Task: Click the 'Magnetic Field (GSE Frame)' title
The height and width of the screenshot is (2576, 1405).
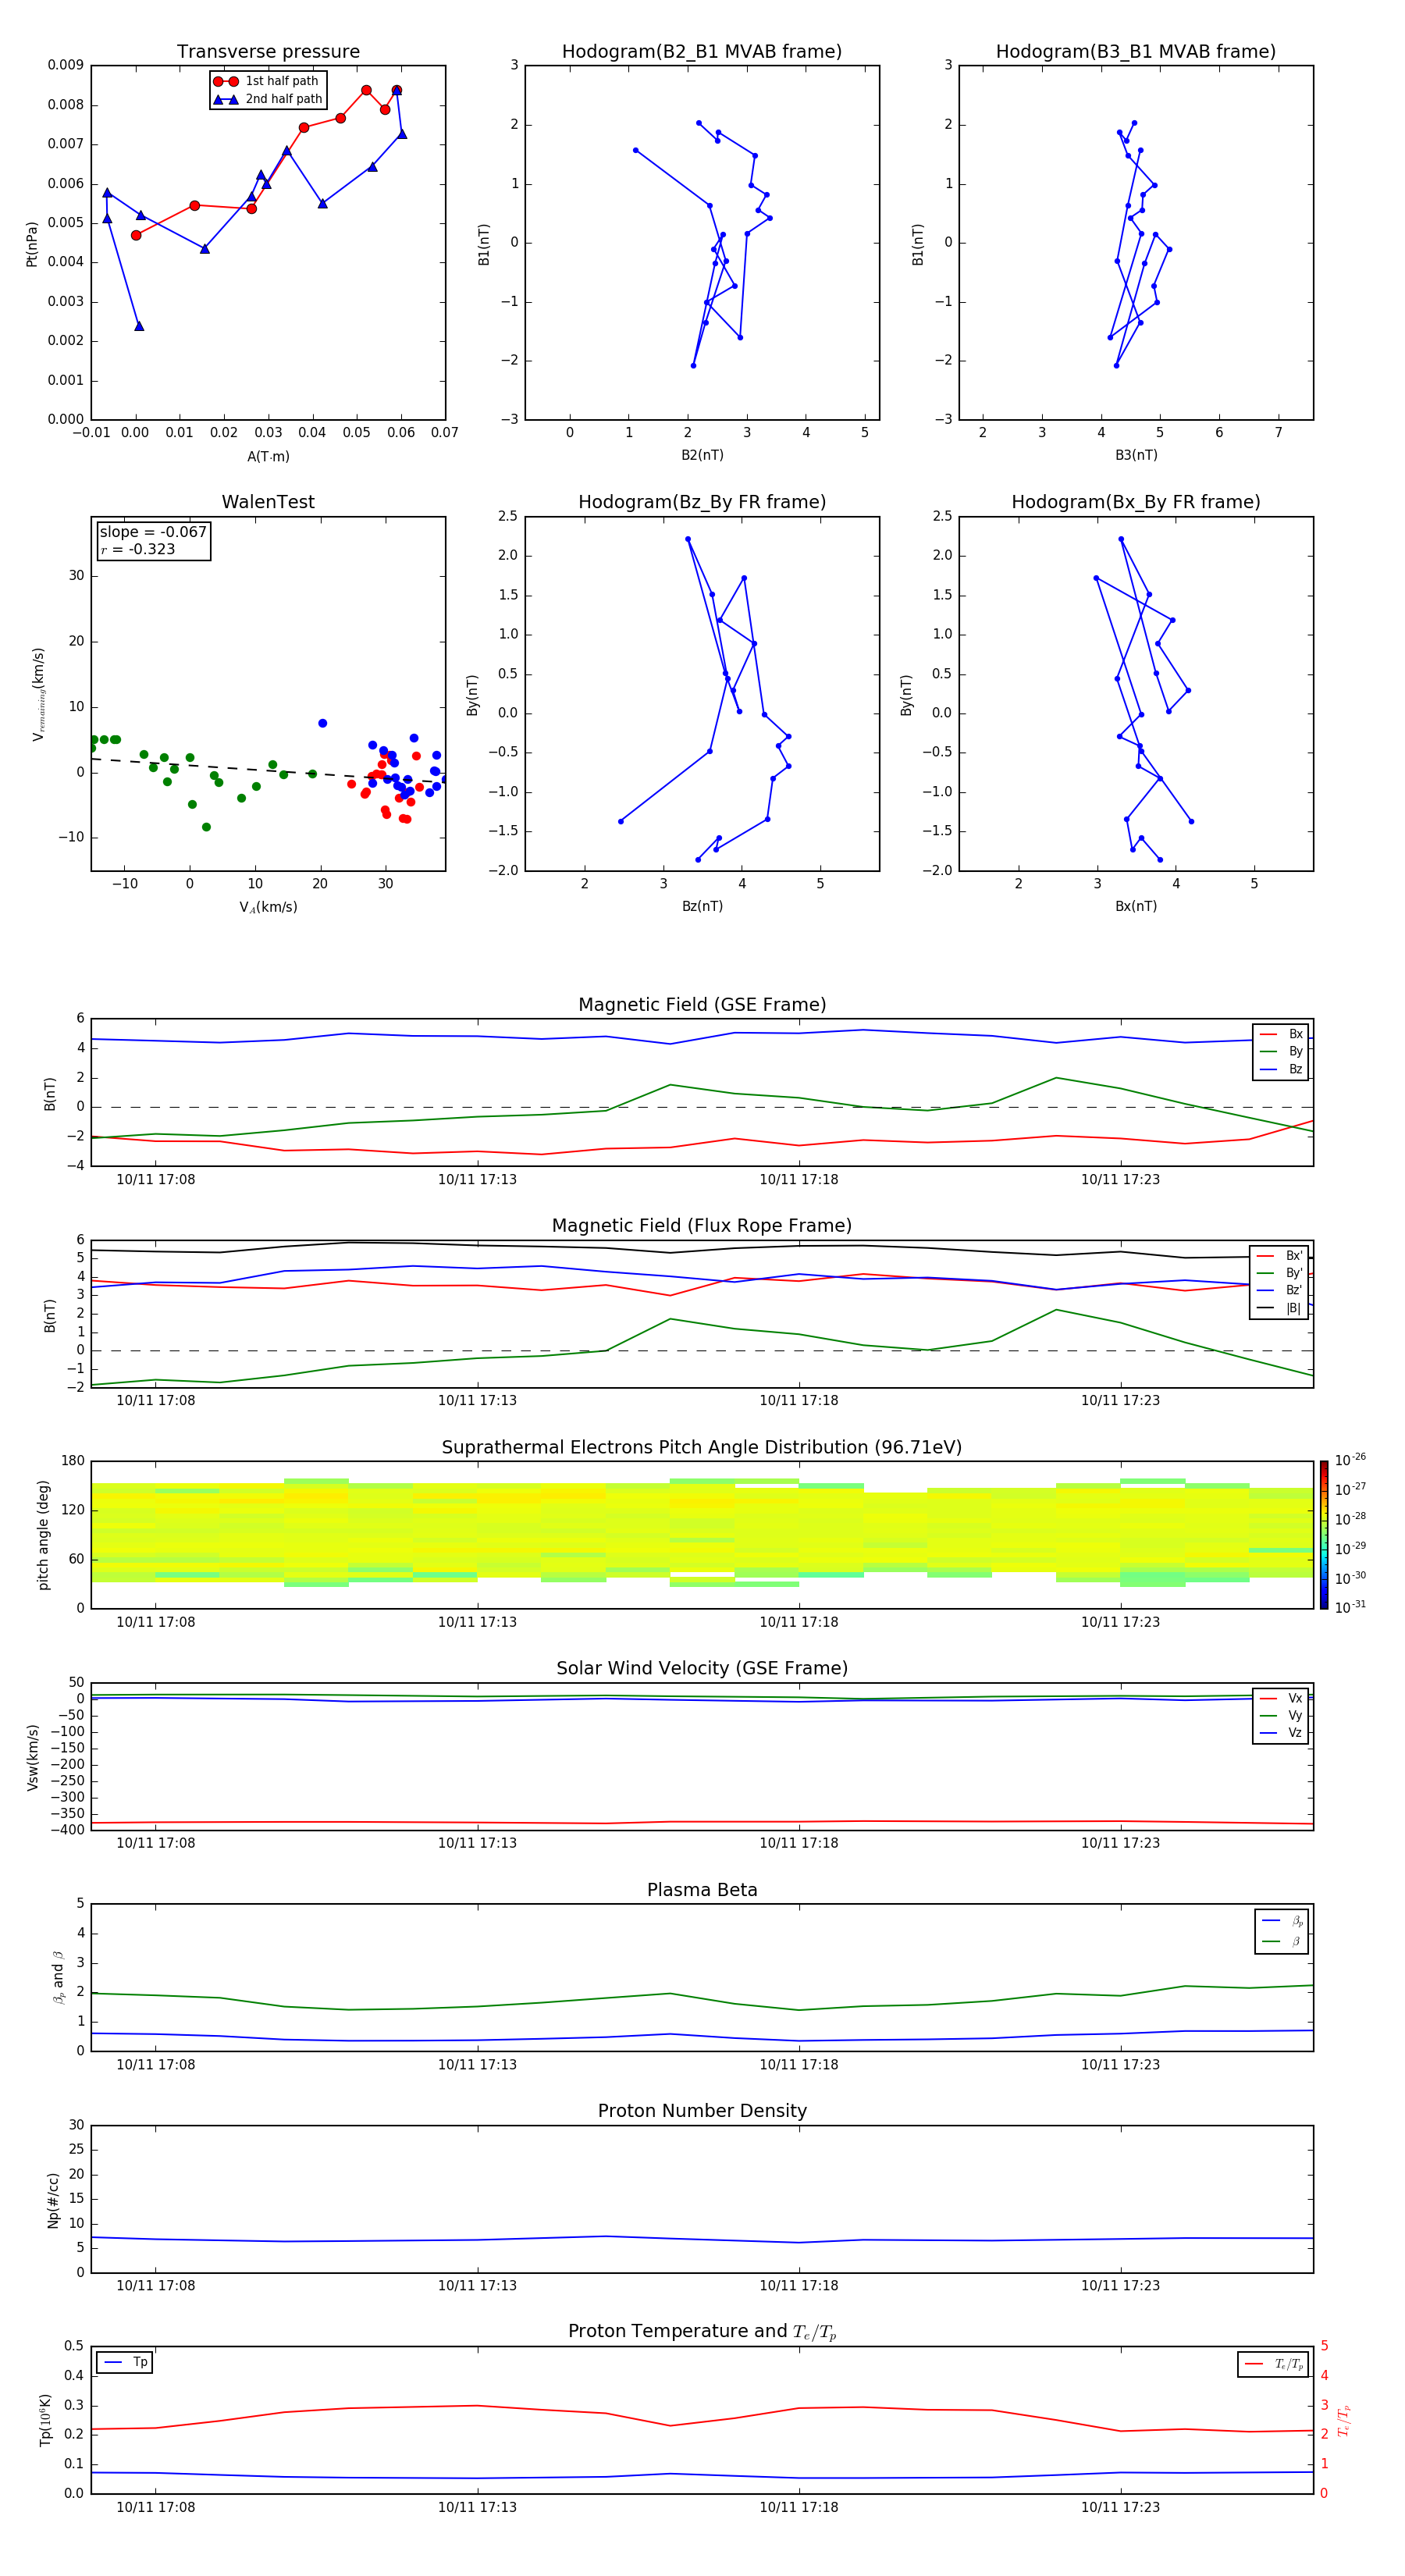Action: point(702,1005)
